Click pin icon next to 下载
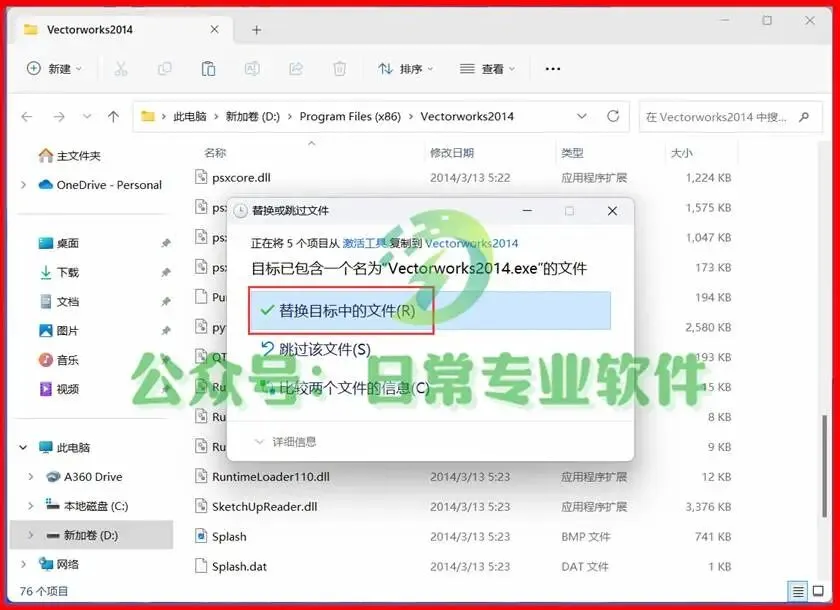 166,272
